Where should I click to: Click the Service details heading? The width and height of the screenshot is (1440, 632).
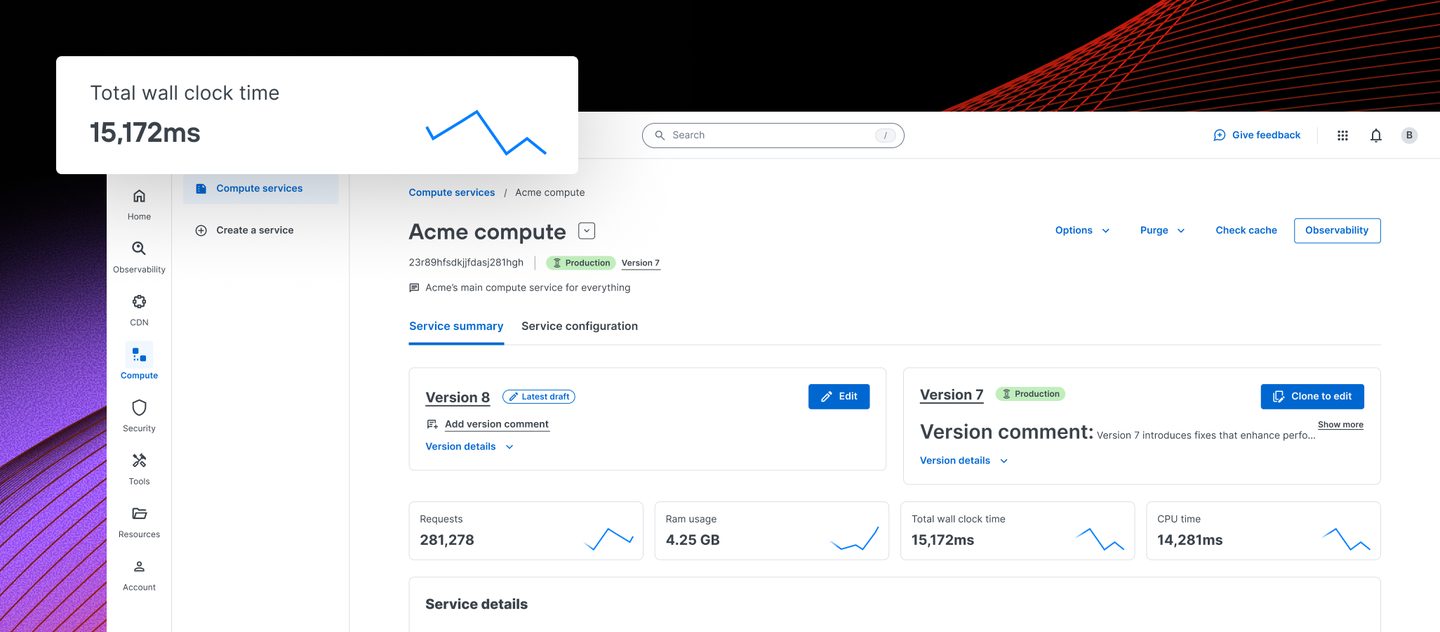[x=476, y=604]
